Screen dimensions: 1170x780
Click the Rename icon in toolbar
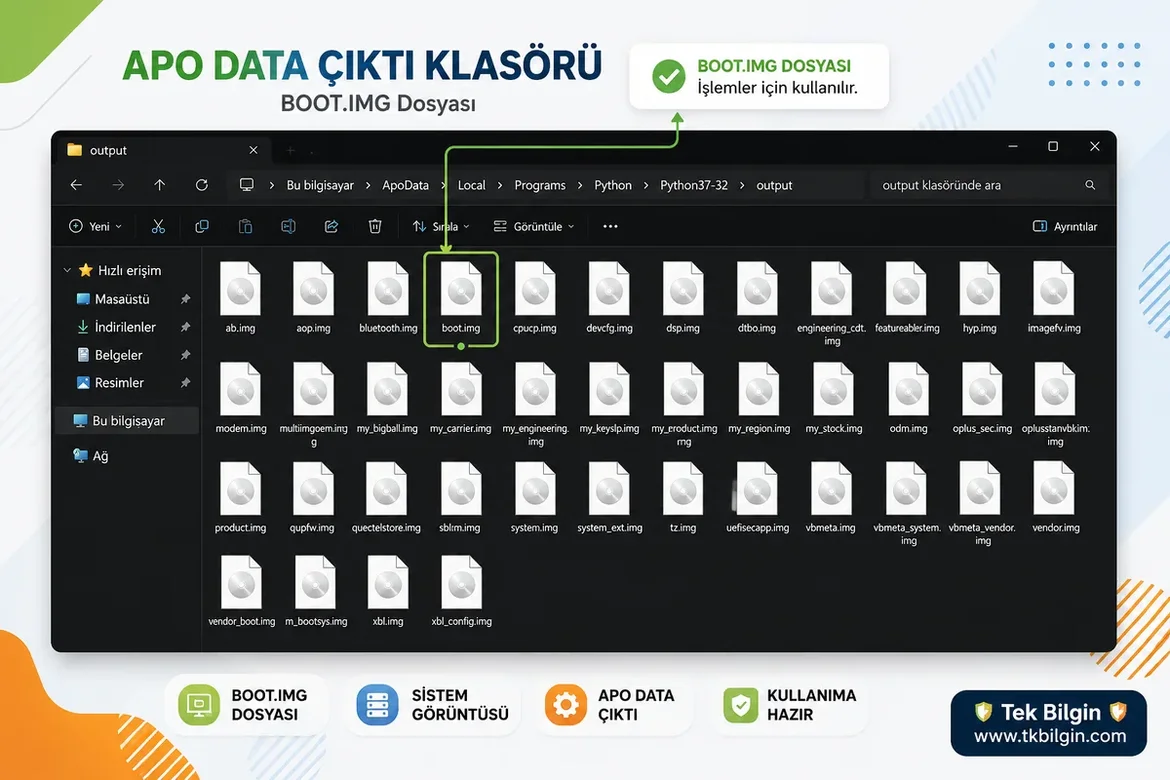[288, 226]
